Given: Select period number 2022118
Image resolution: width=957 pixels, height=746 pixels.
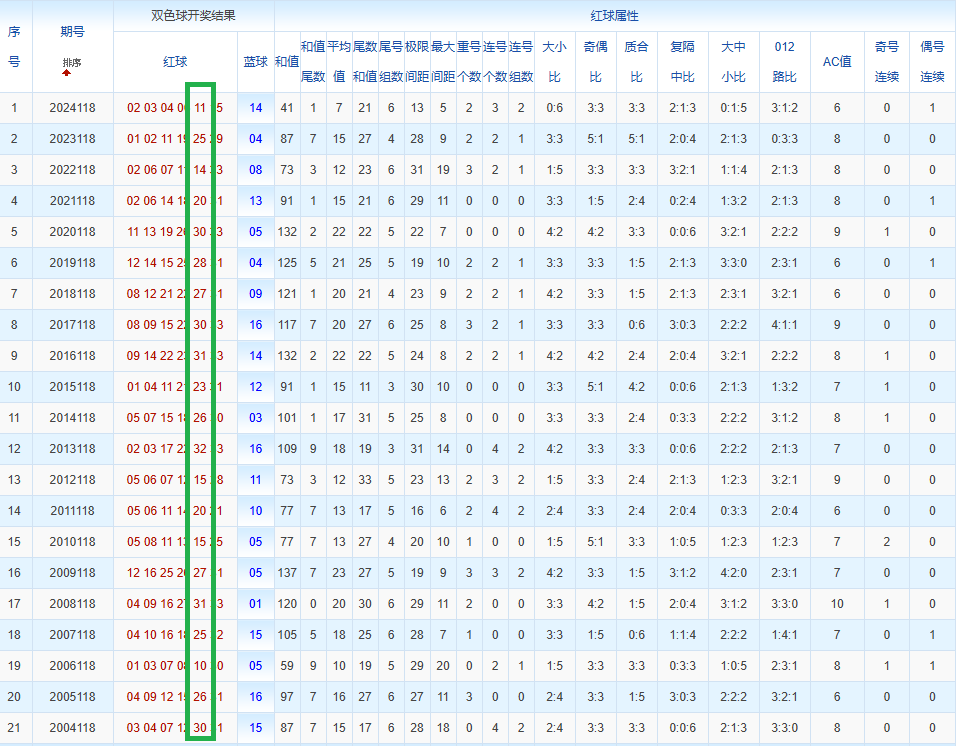Looking at the screenshot, I should [73, 170].
